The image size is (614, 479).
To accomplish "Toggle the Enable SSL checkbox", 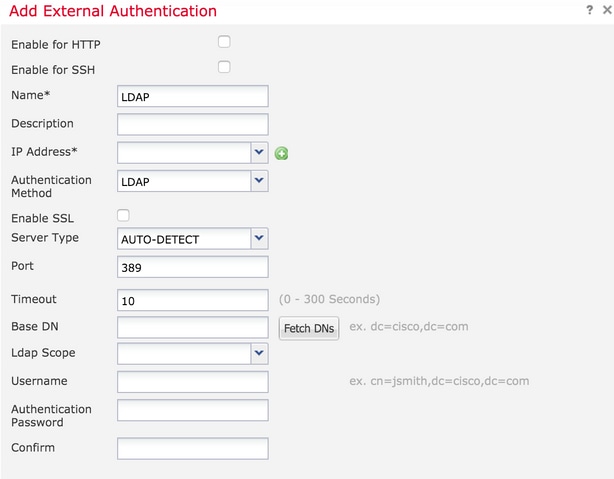I will coord(123,215).
